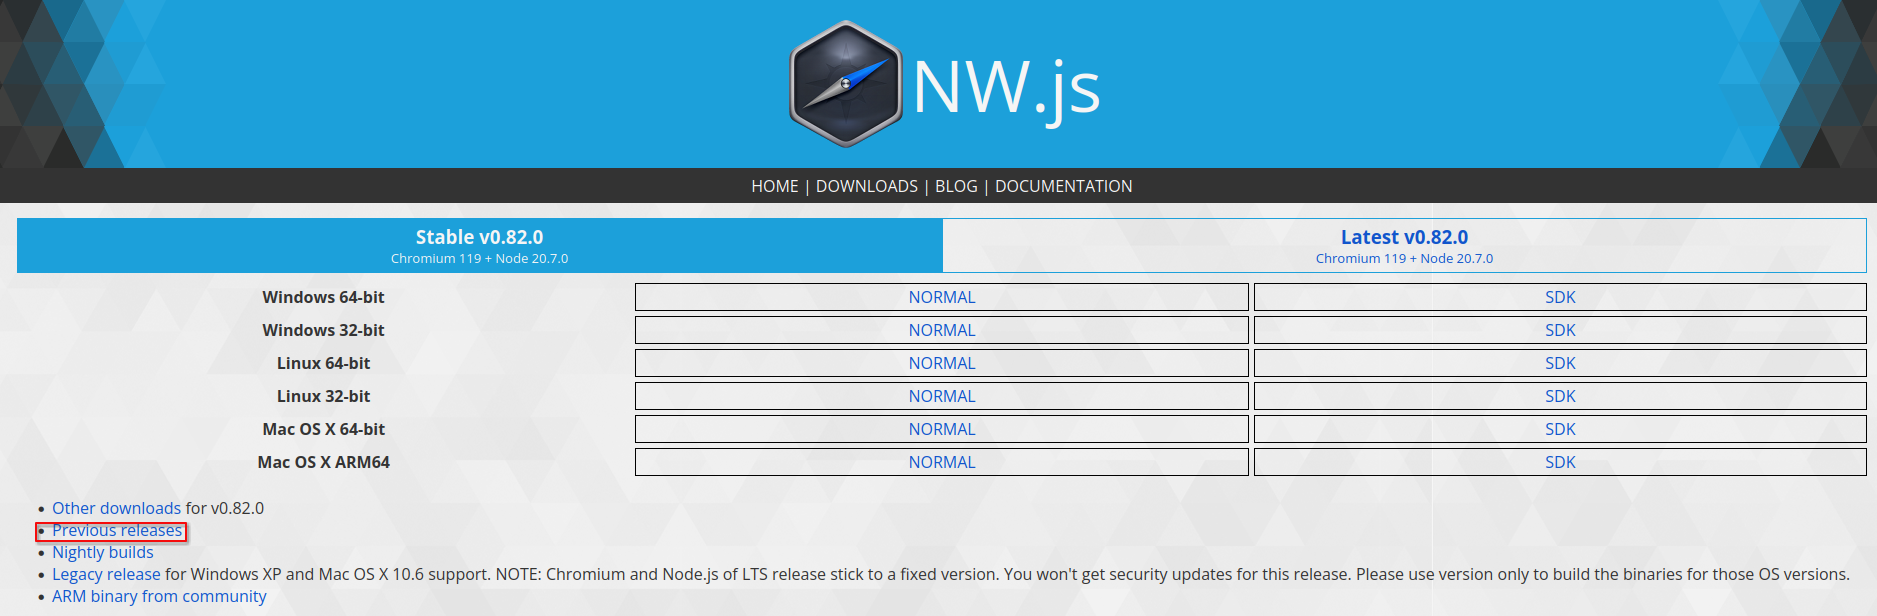Open the Other downloads link
1877x616 pixels.
click(116, 508)
